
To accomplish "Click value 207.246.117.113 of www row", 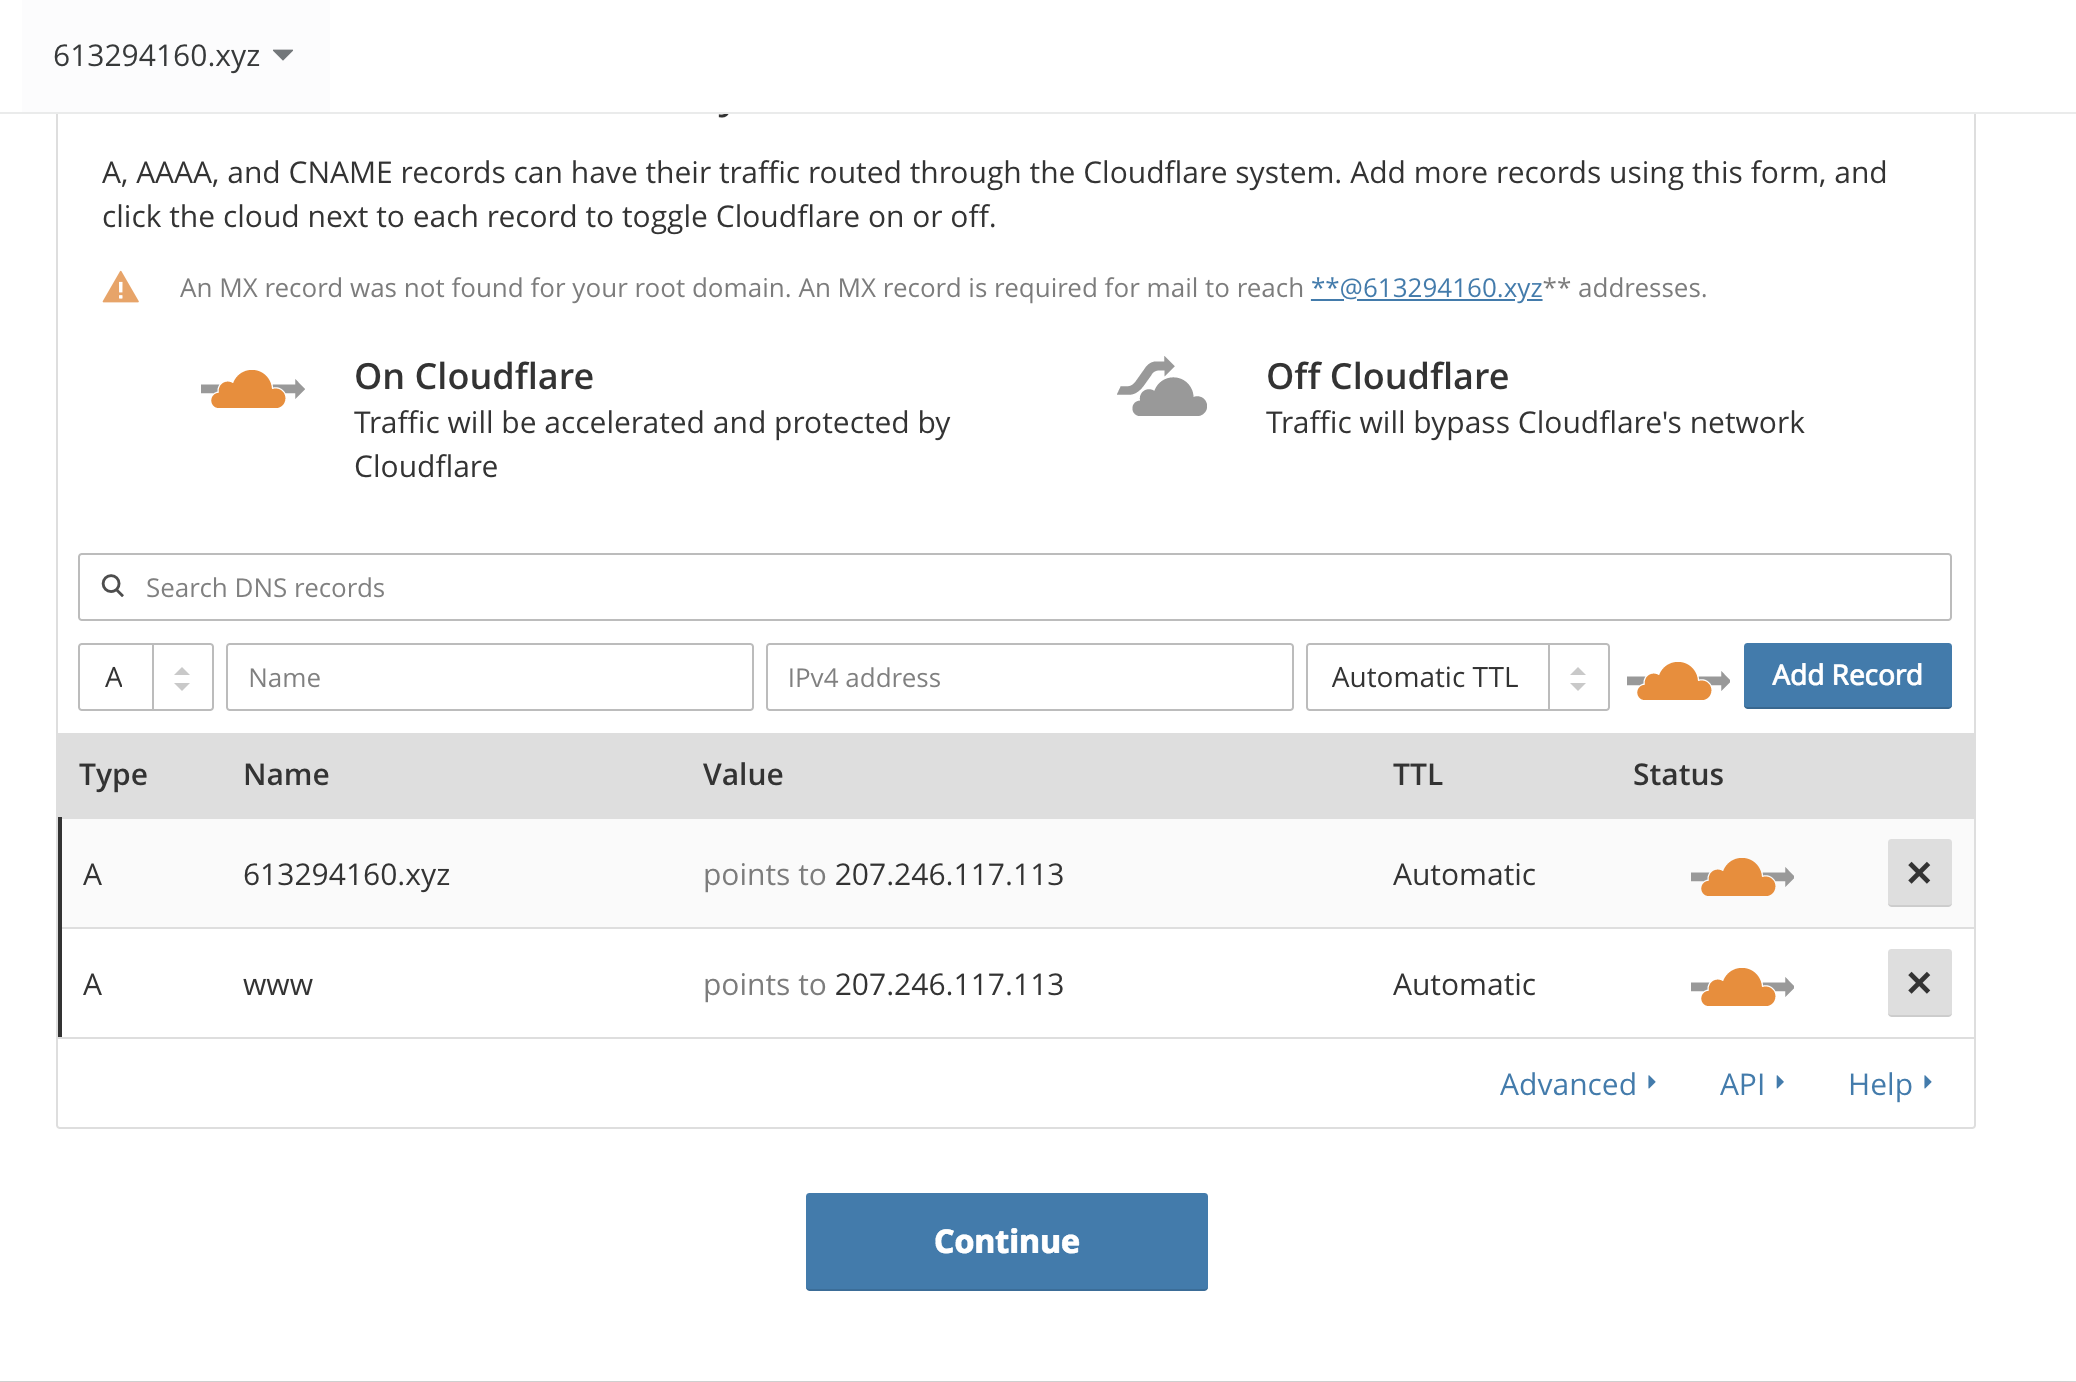I will [x=949, y=985].
